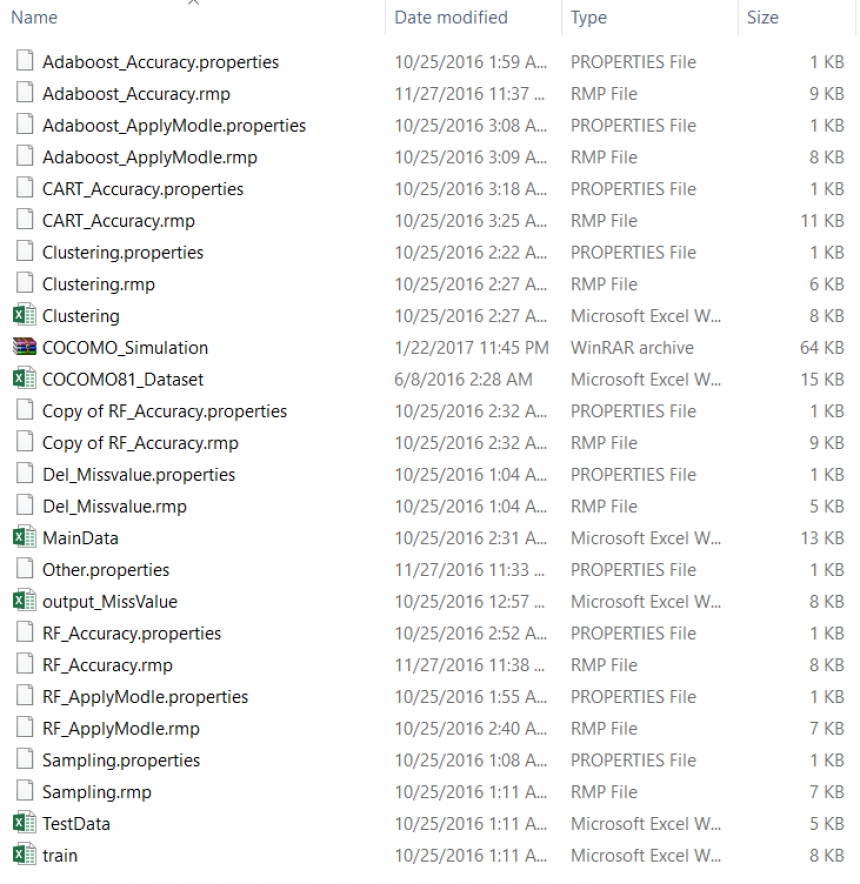Select the file name RF_Accuracy.rmp
Image resolution: width=860 pixels, height=884 pixels.
(x=108, y=665)
